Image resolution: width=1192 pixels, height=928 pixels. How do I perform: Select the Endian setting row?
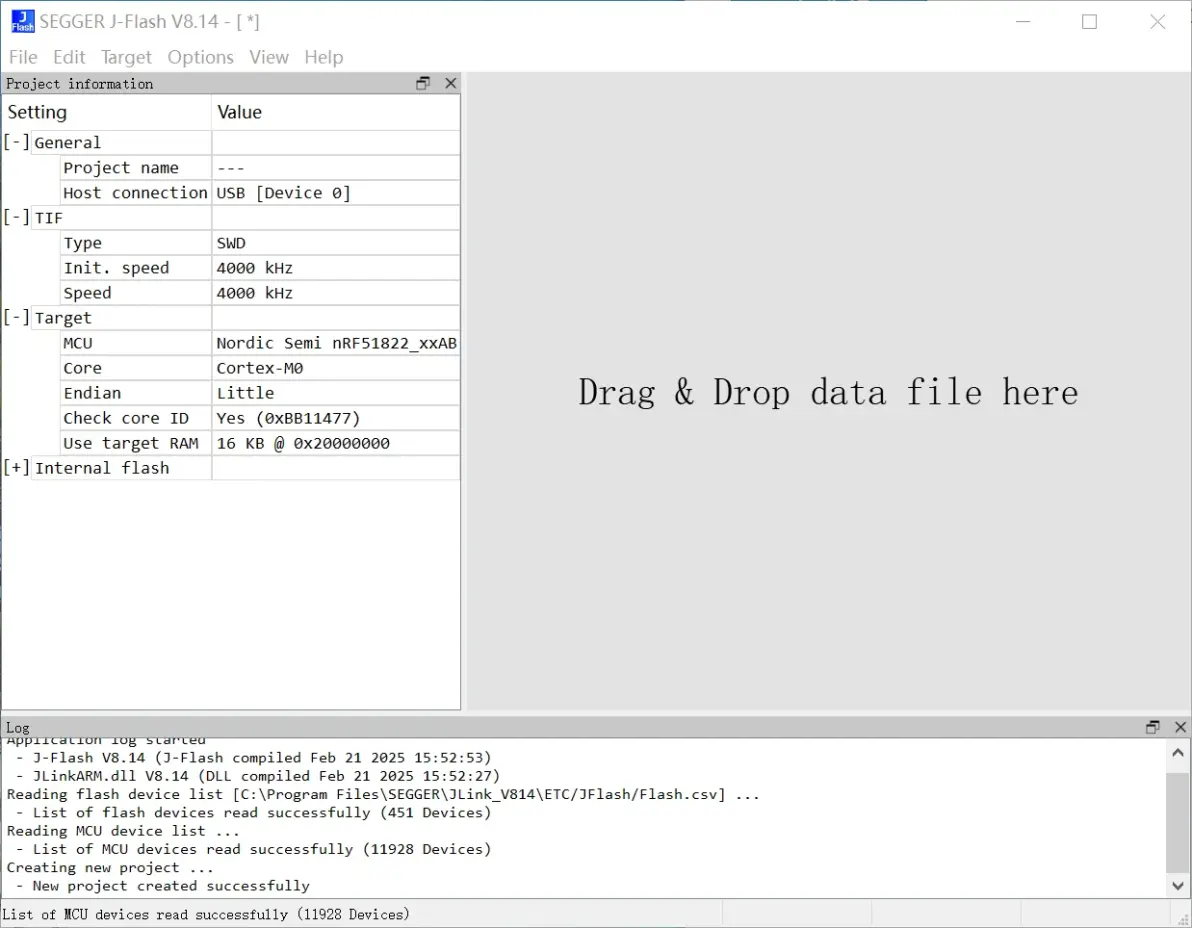(x=260, y=394)
